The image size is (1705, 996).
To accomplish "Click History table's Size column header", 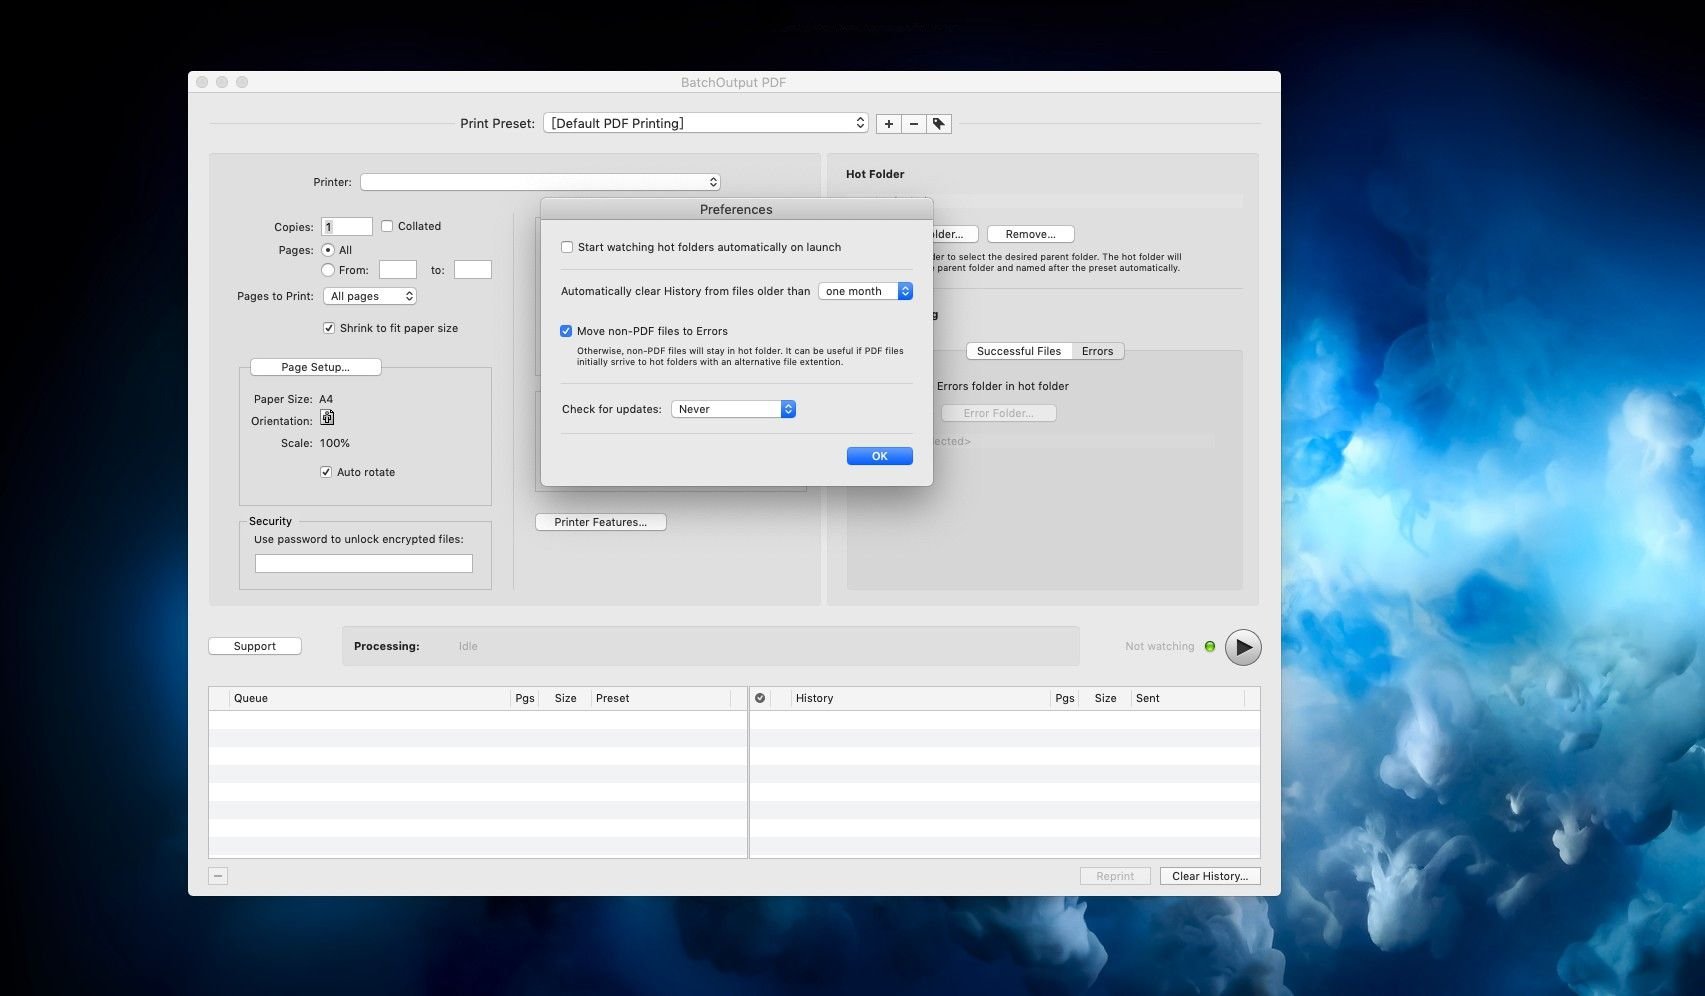I will [1105, 698].
